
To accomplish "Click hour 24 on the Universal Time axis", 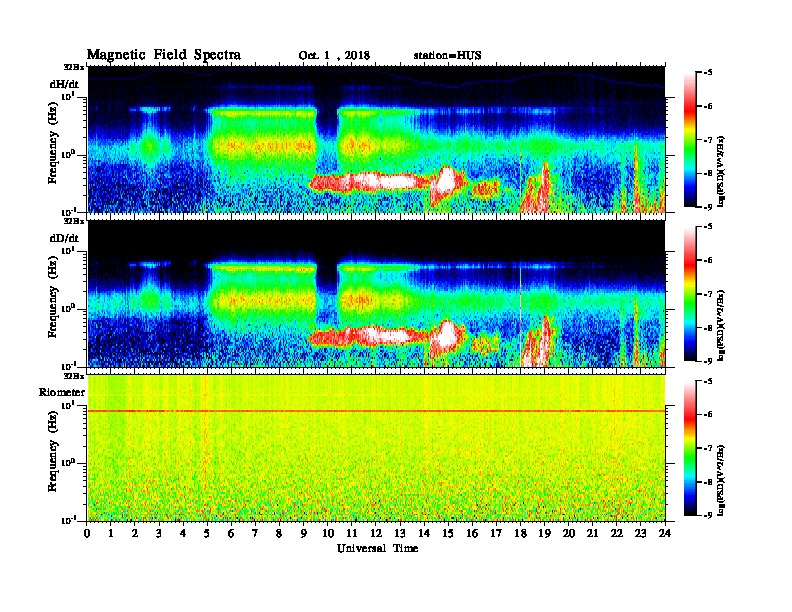I will tap(665, 533).
